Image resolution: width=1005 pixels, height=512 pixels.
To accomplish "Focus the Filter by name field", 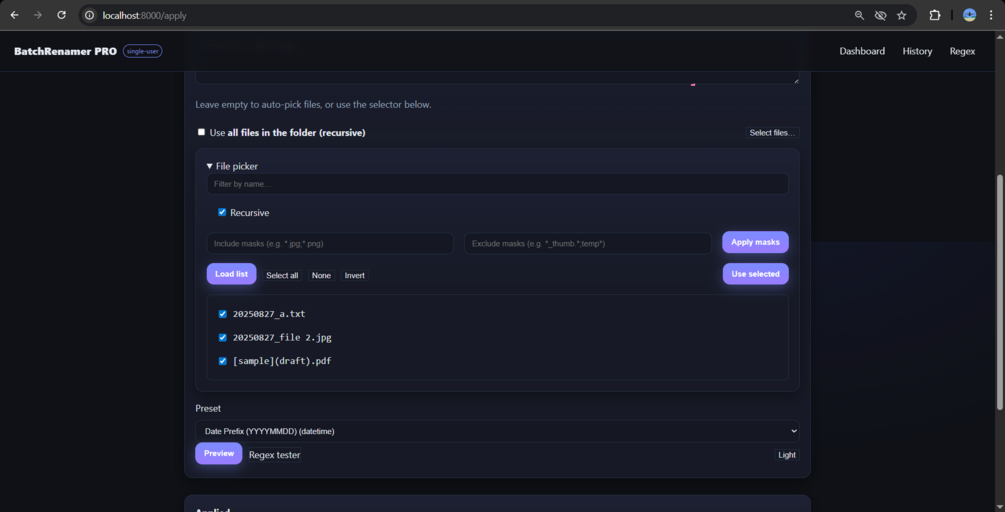I will tap(497, 184).
